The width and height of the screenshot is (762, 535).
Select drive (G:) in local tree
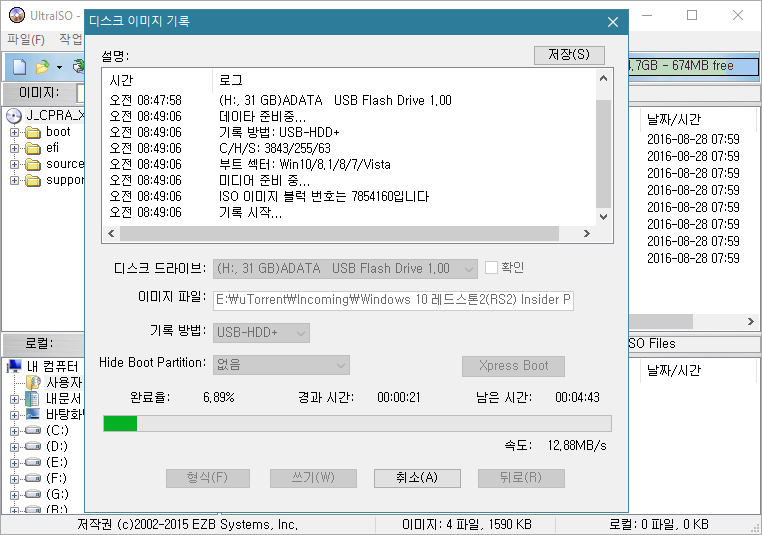coord(57,495)
